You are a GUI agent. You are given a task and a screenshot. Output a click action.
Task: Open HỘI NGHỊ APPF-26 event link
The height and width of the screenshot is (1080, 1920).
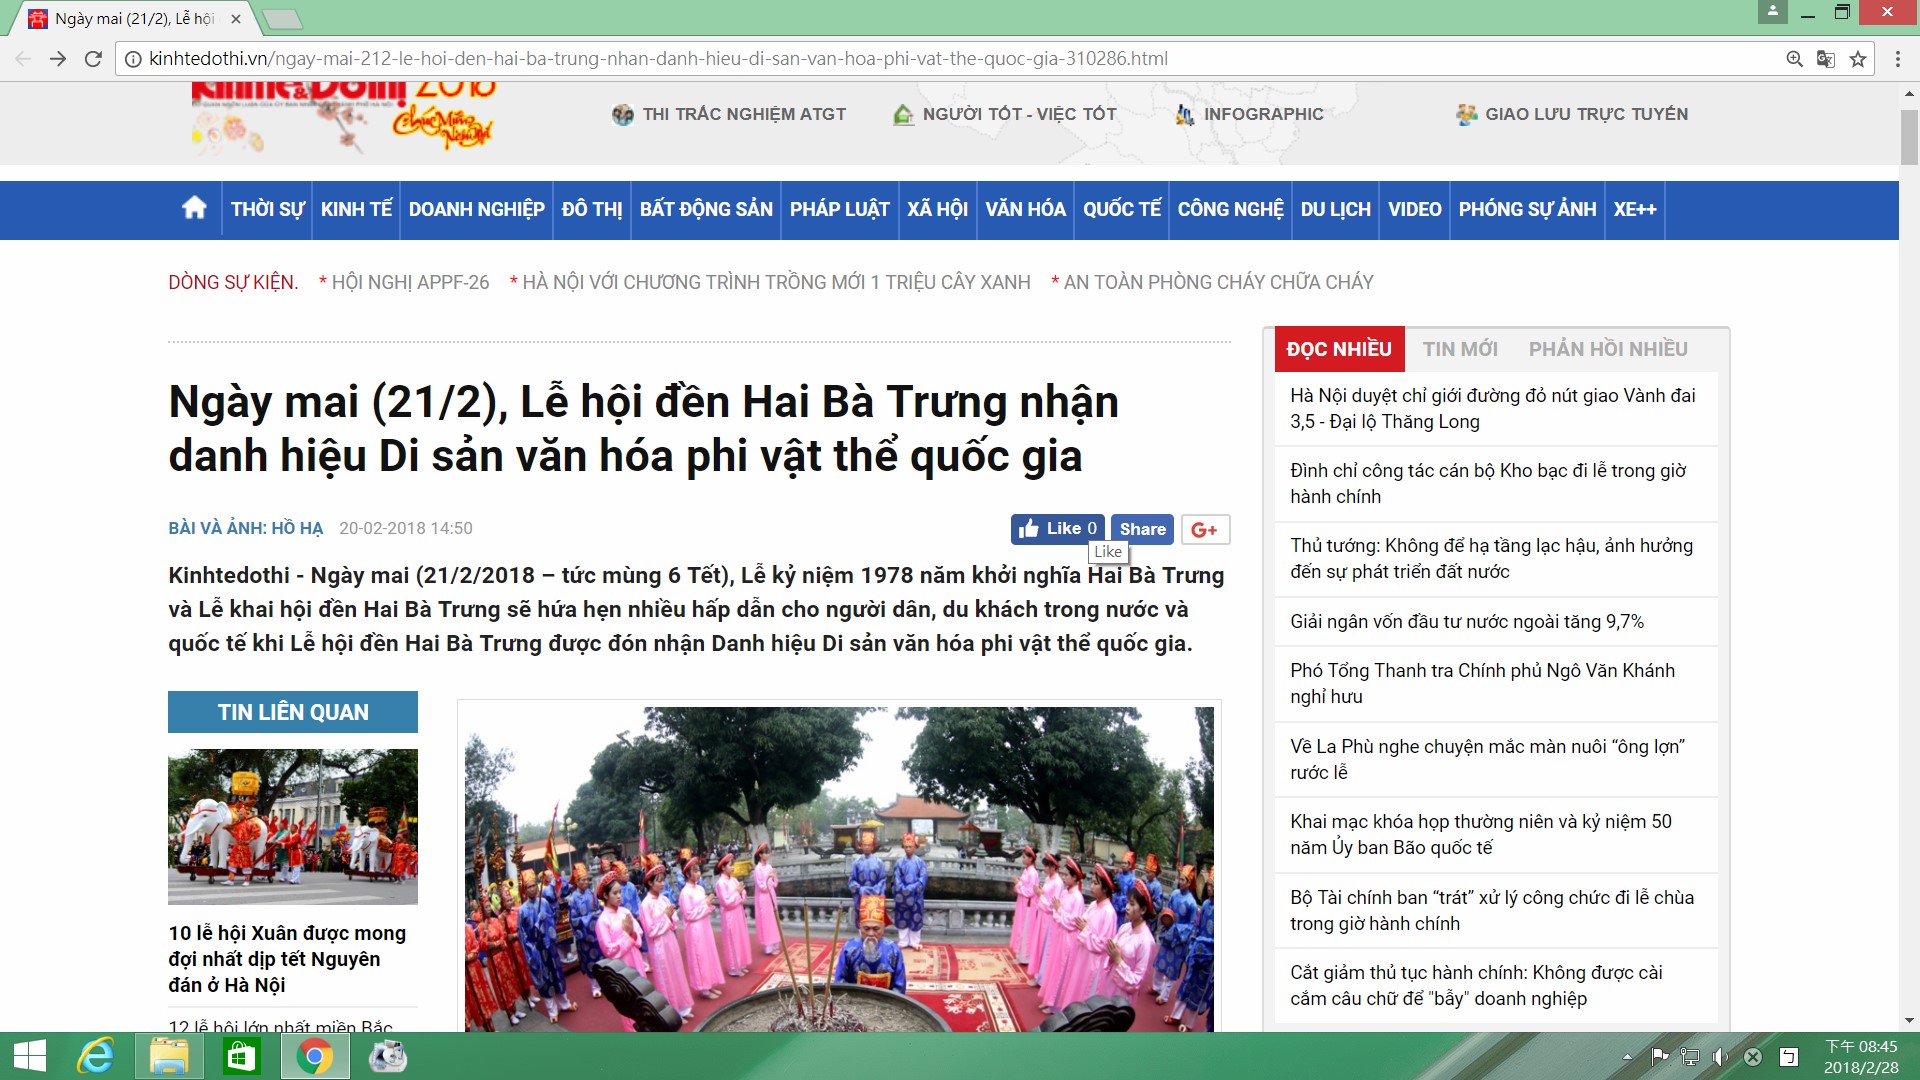pos(409,282)
